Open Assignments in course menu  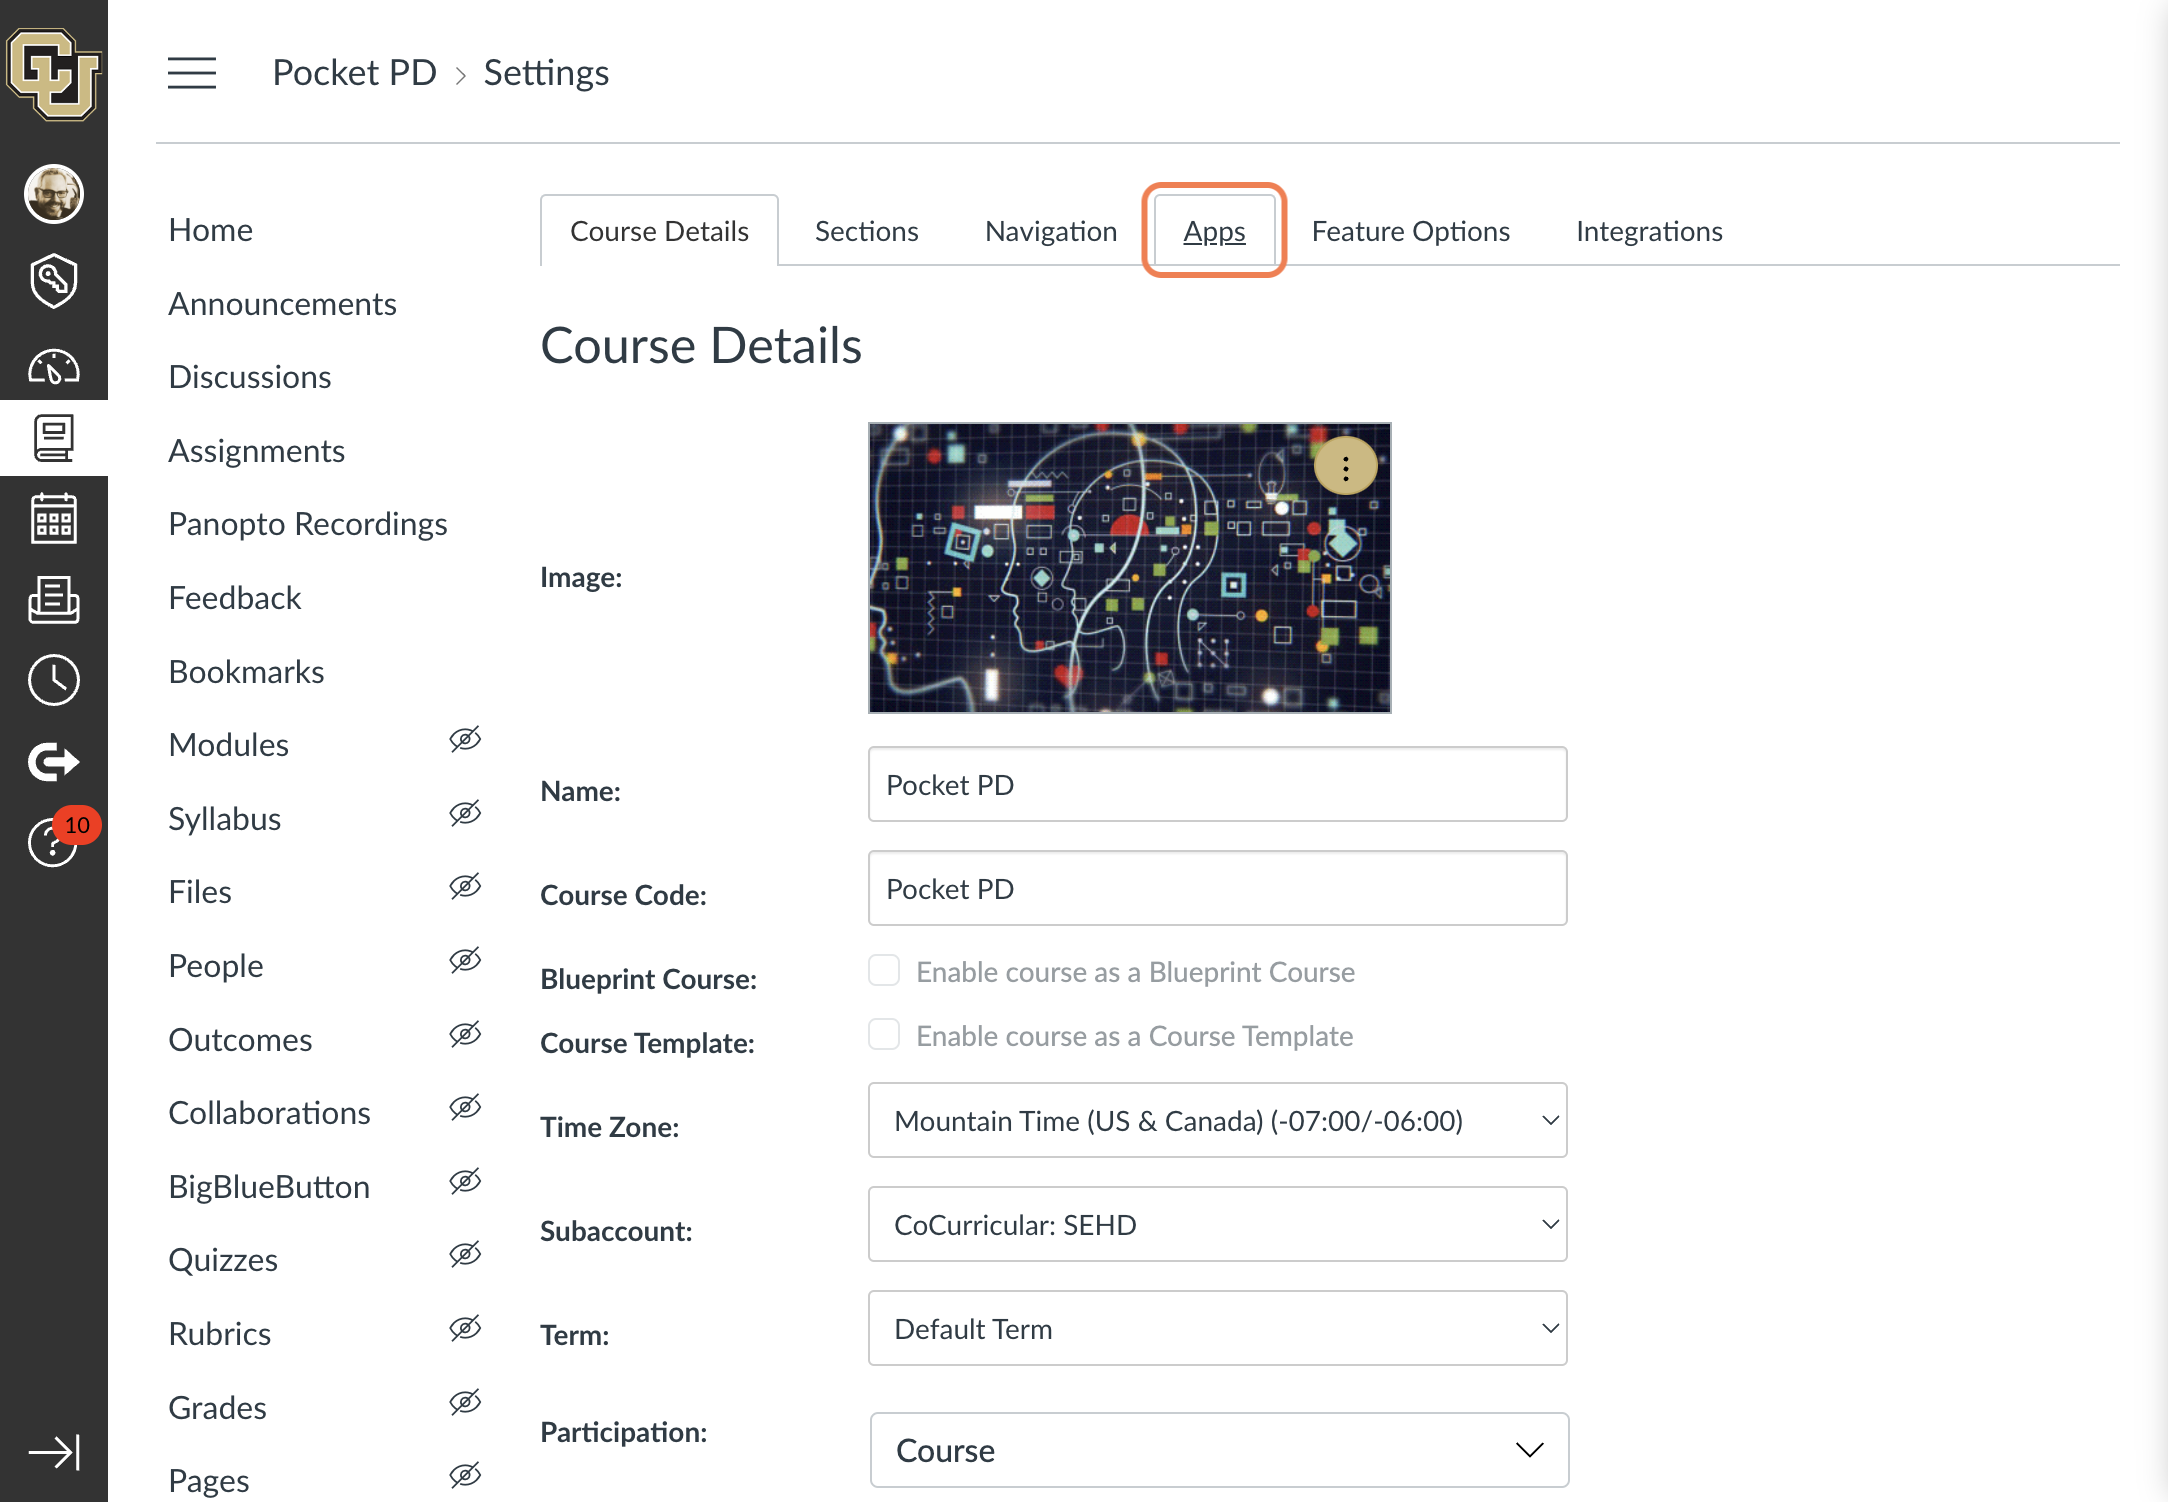(x=256, y=451)
